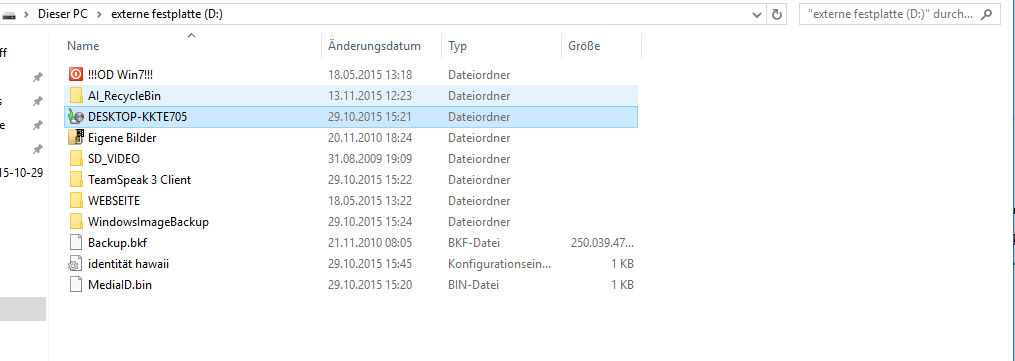Click the Backup.bkf file icon
The width and height of the screenshot is (1015, 361).
click(x=76, y=243)
